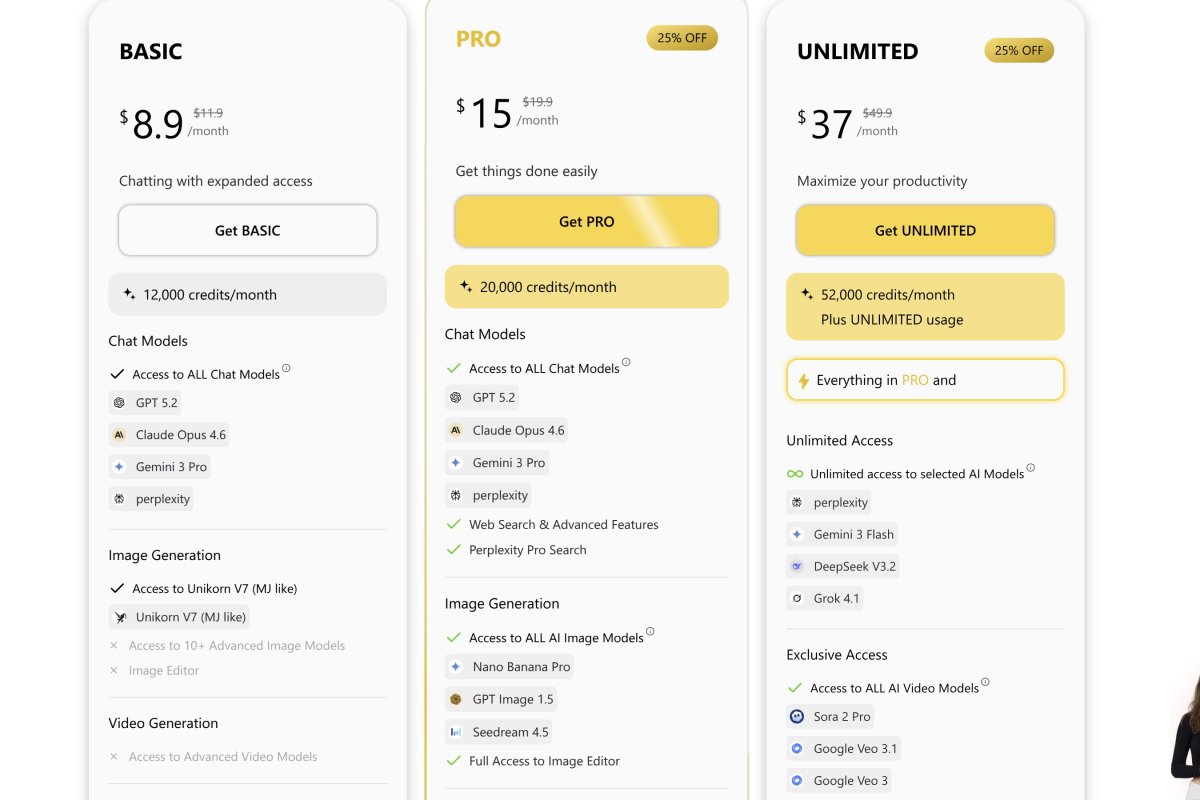Click the 25% OFF badge on UNLIMITED plan
The height and width of the screenshot is (800, 1200).
coord(1019,50)
